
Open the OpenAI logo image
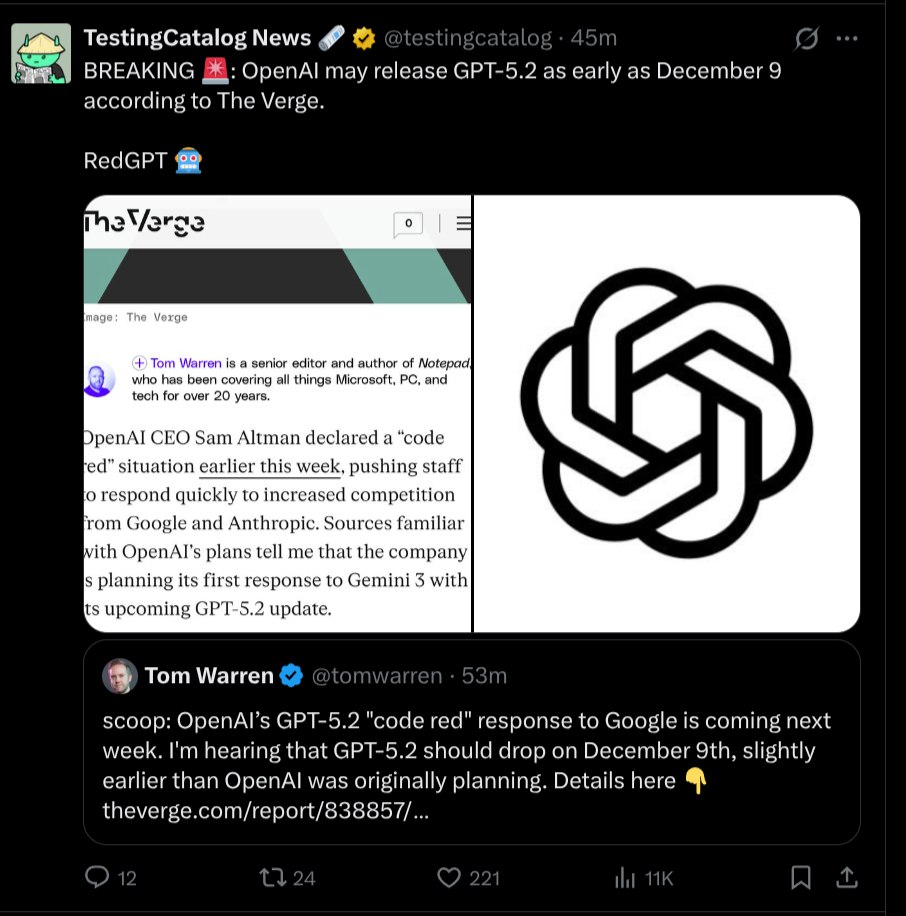tap(667, 413)
